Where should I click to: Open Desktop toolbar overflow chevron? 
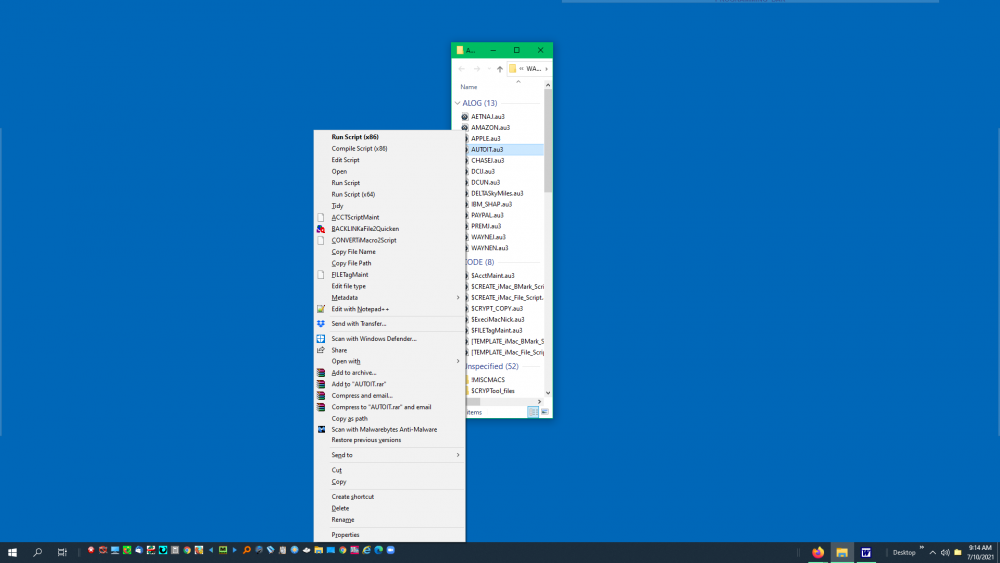point(922,548)
